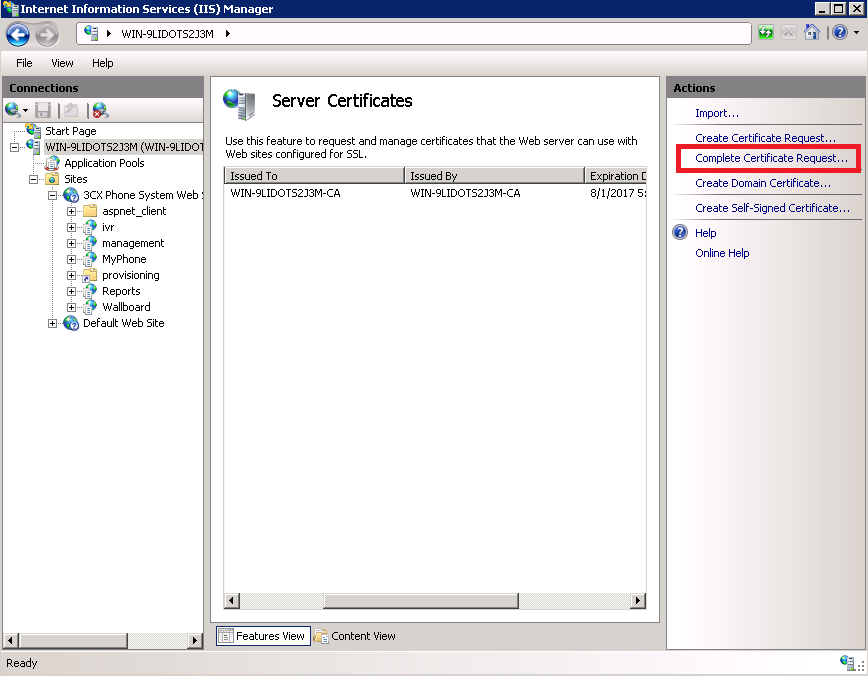Open the dropdown arrow next to the connection globe

pos(25,111)
